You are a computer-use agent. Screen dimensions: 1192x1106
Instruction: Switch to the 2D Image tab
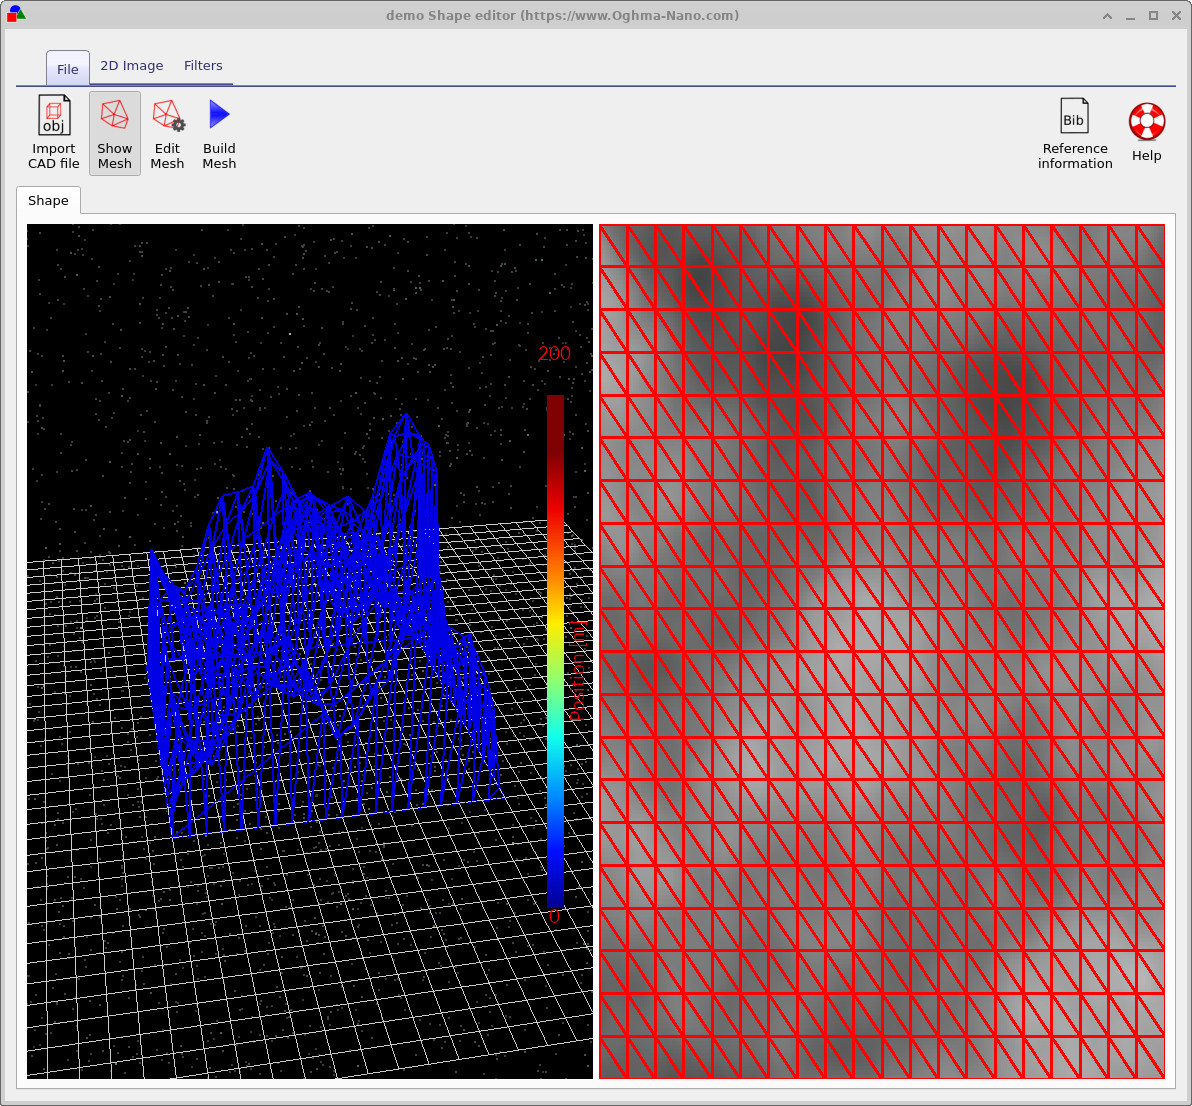131,65
